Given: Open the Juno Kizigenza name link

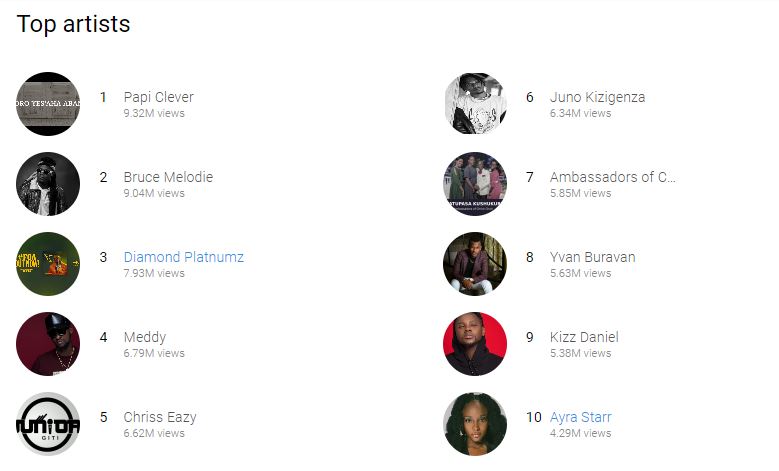Looking at the screenshot, I should click(597, 97).
